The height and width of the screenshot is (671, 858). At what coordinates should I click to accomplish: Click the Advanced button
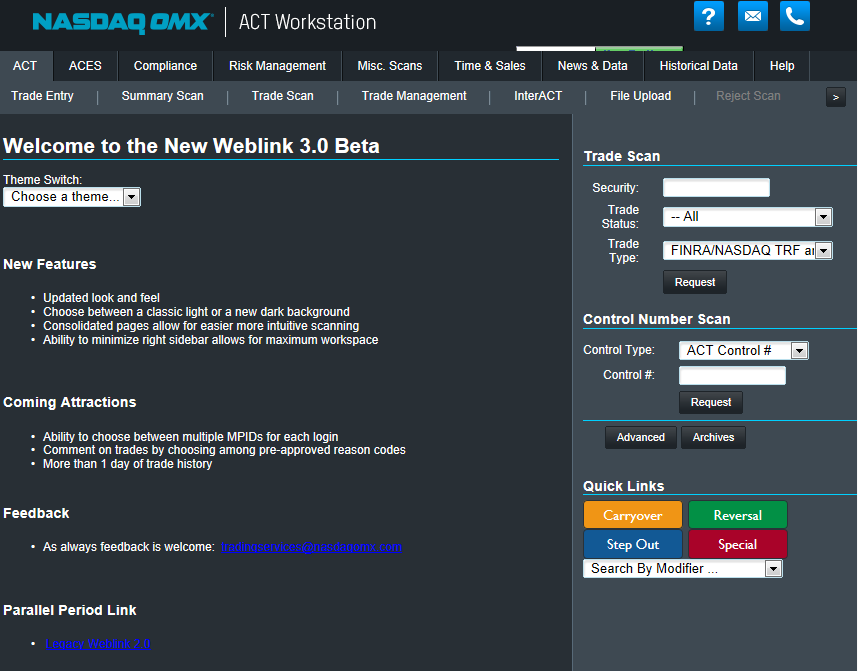pyautogui.click(x=641, y=437)
